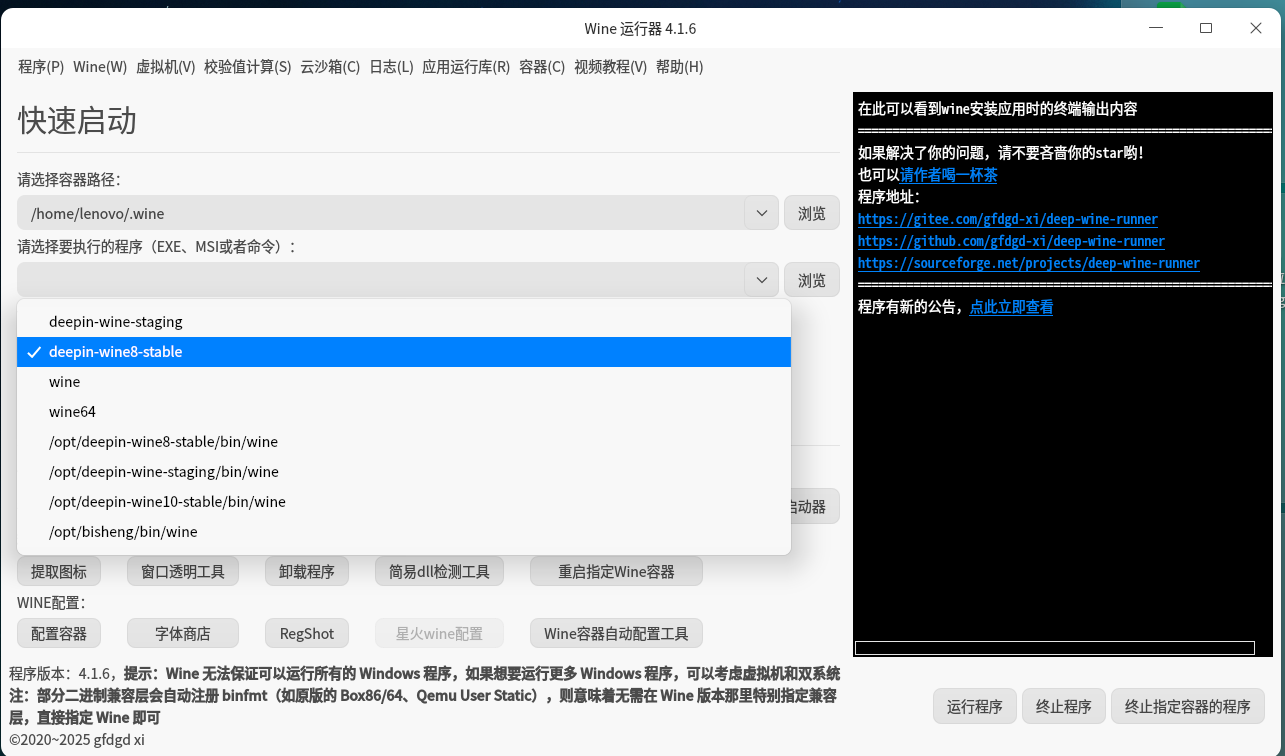
Task: Choose the wine option in dropdown
Action: pyautogui.click(x=404, y=382)
